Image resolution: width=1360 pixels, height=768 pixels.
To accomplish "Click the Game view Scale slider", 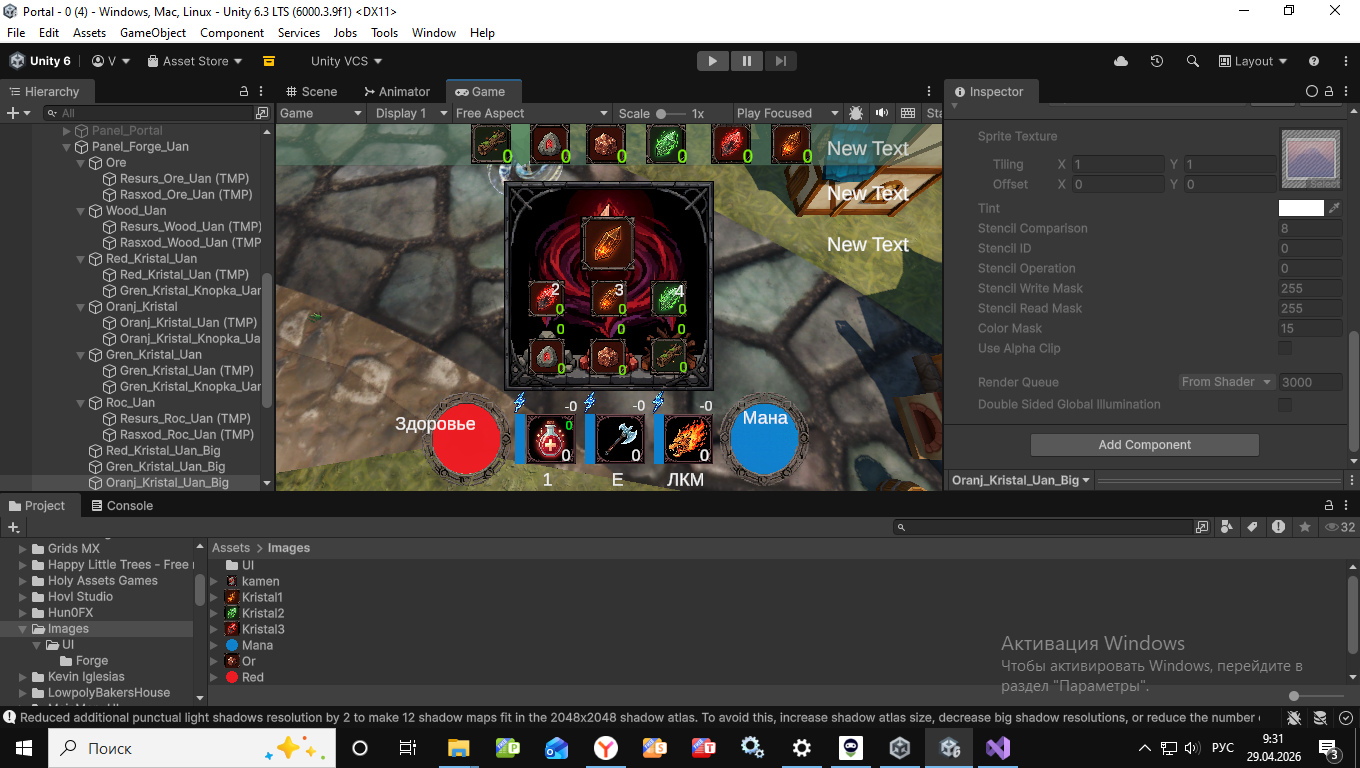I will click(670, 113).
